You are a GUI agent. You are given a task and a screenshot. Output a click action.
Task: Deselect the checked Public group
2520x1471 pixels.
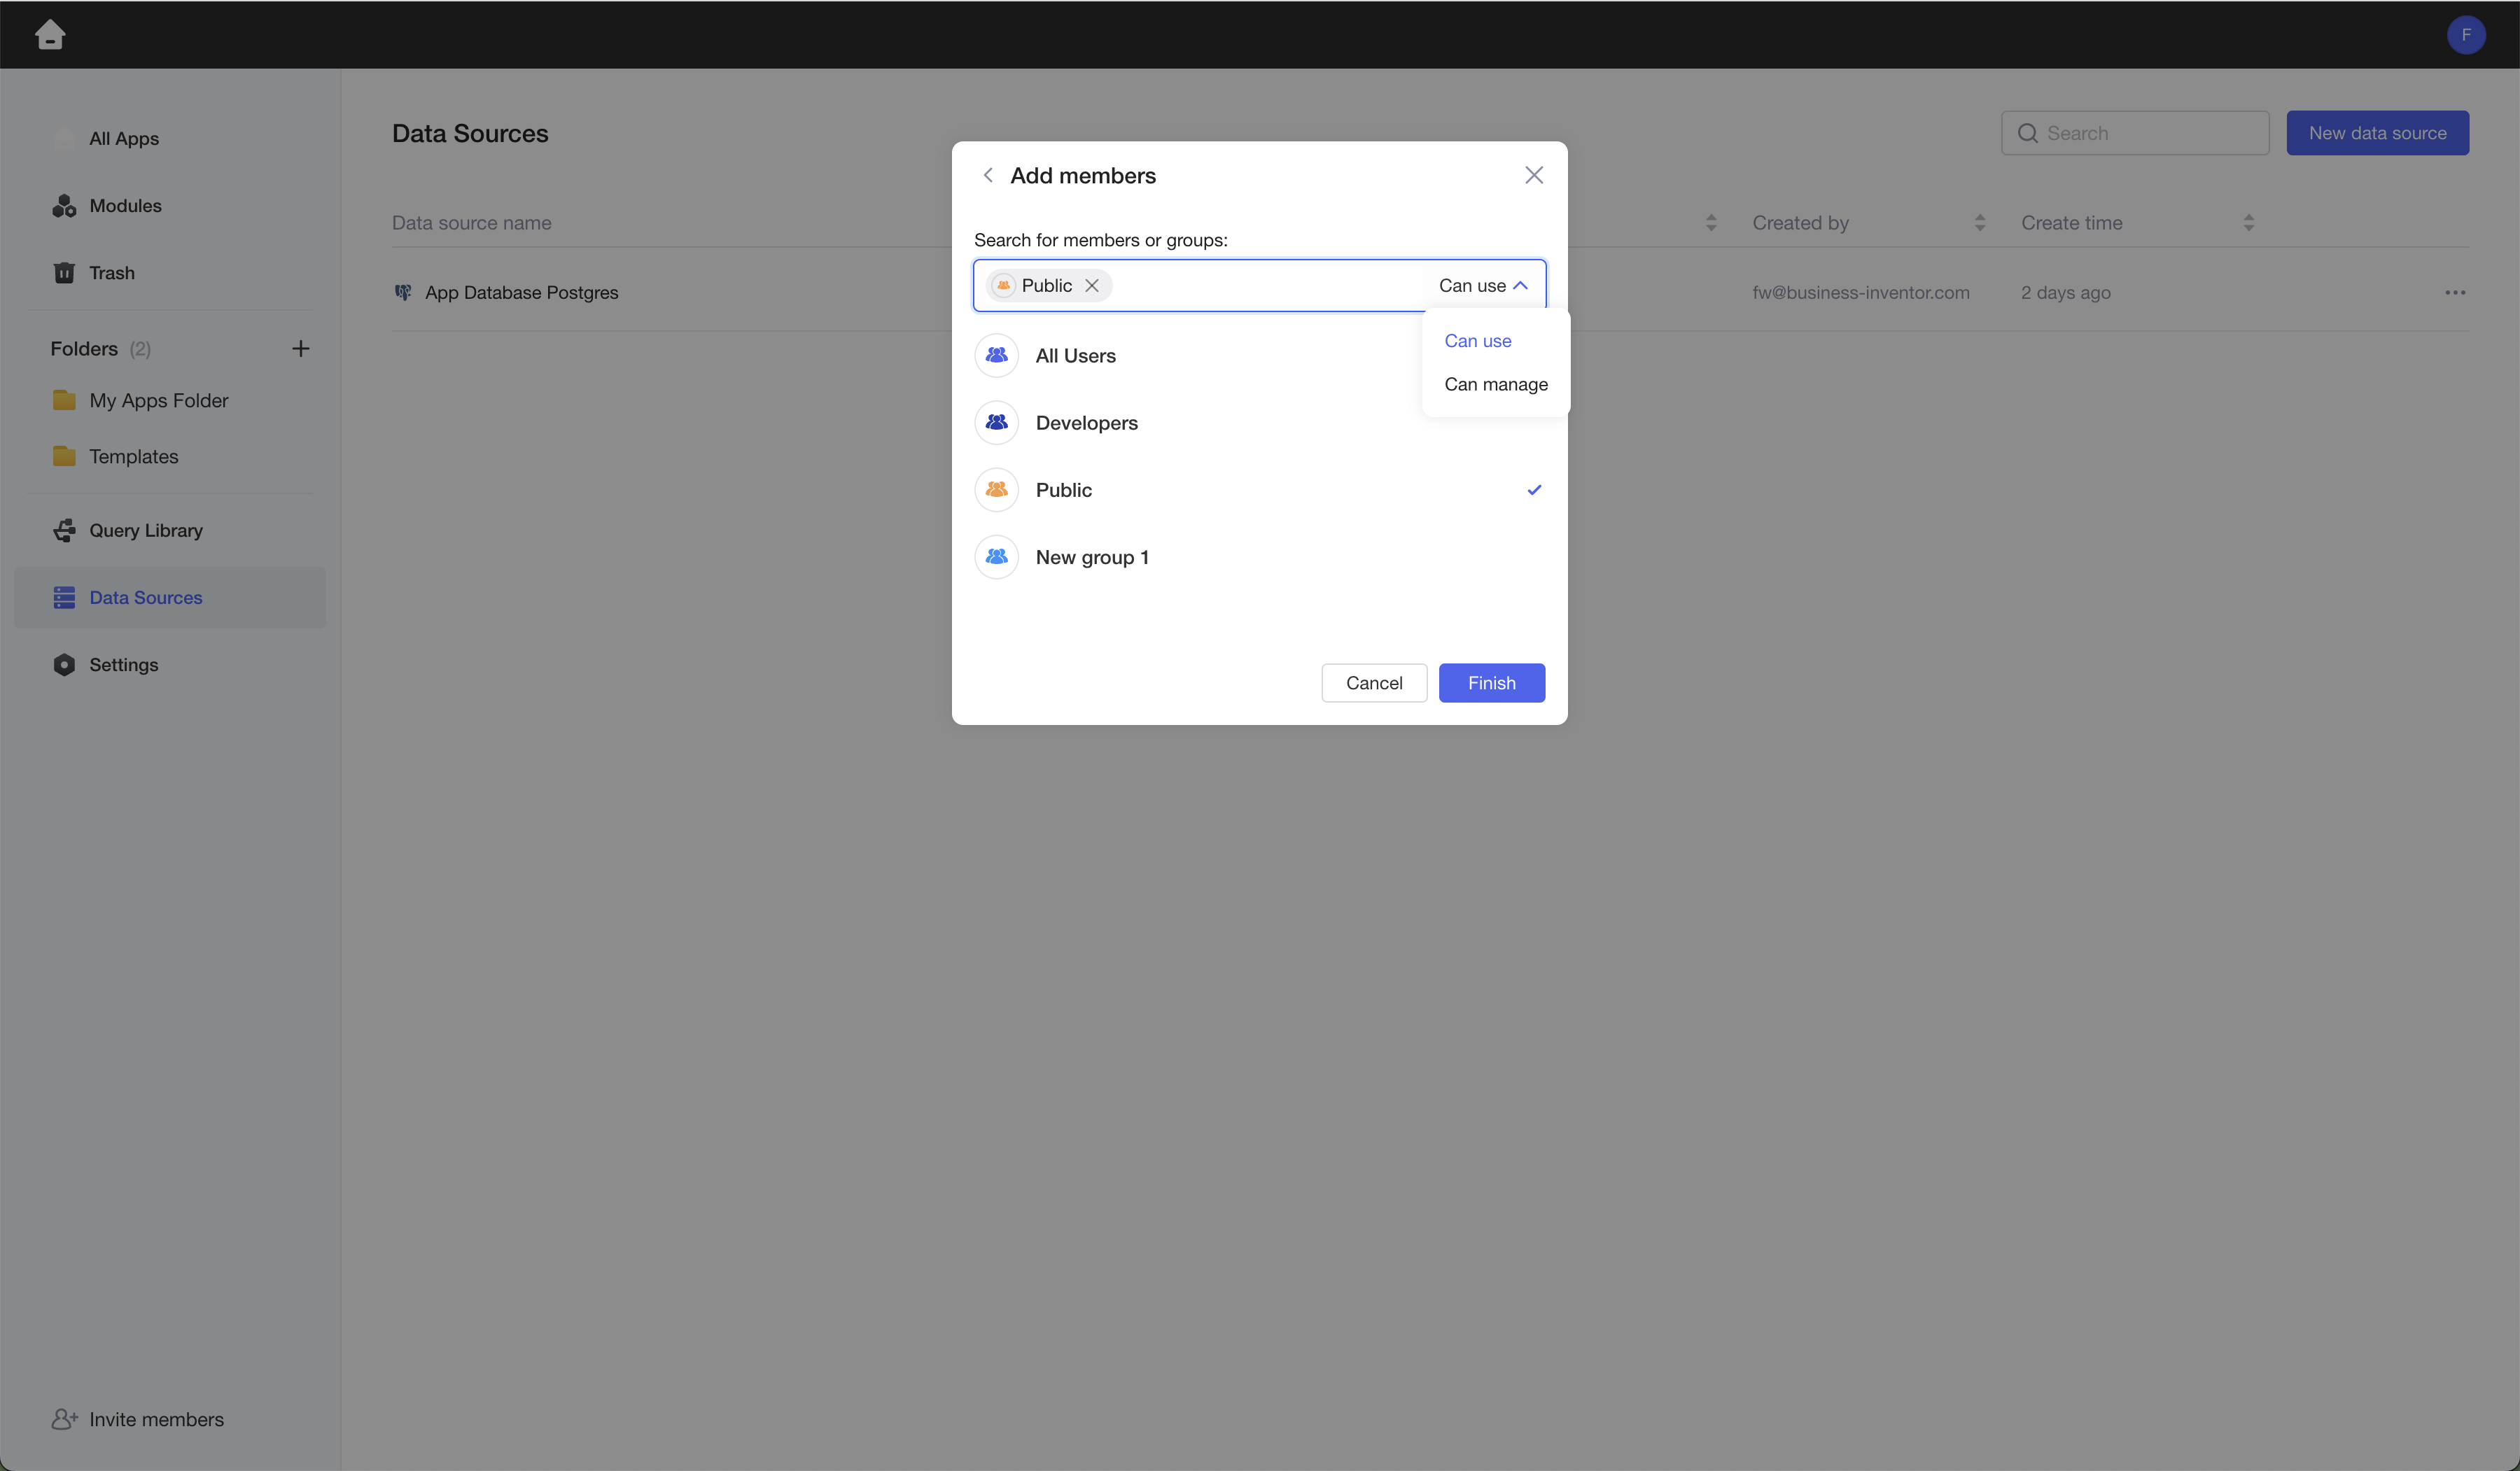[x=1063, y=490]
